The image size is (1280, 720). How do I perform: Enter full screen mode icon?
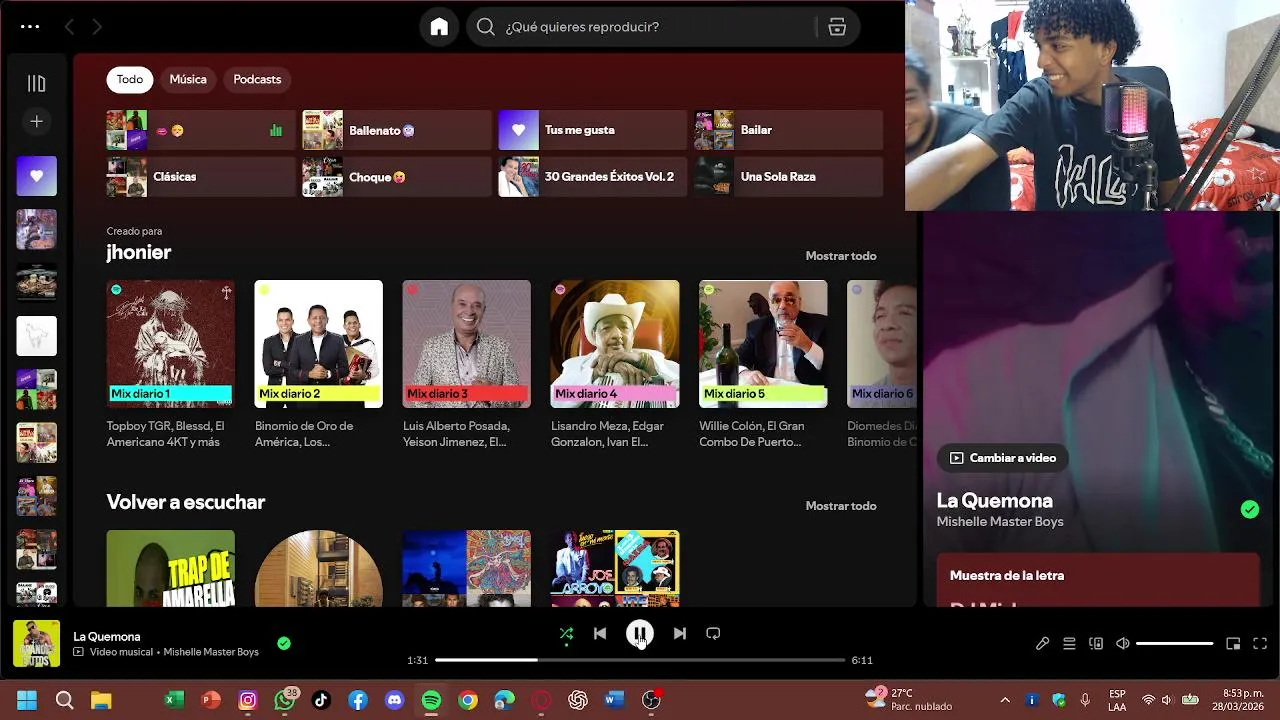1260,644
